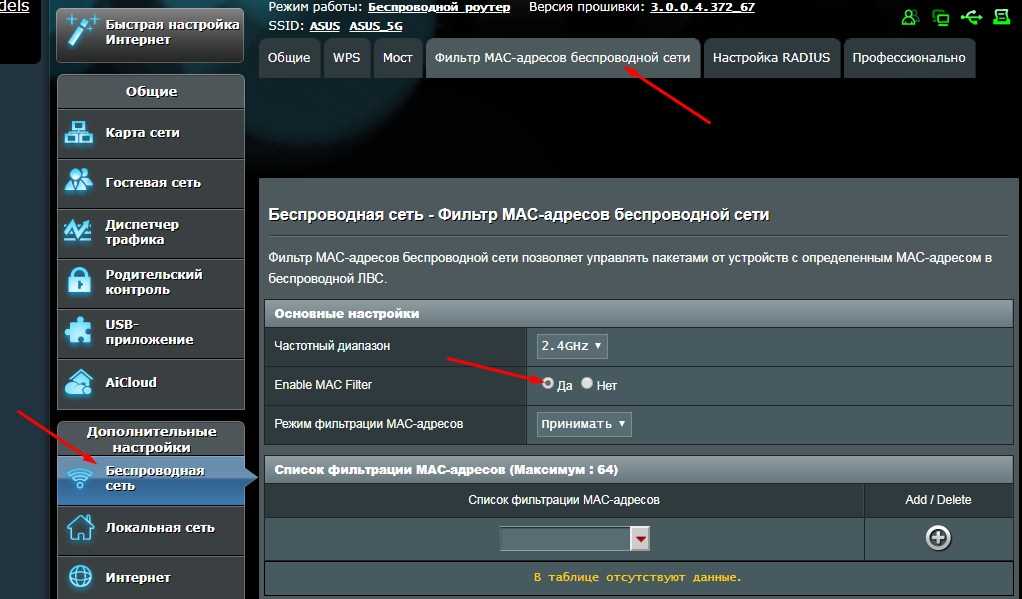Click the green user status icon
The width and height of the screenshot is (1022, 599).
(x=910, y=18)
